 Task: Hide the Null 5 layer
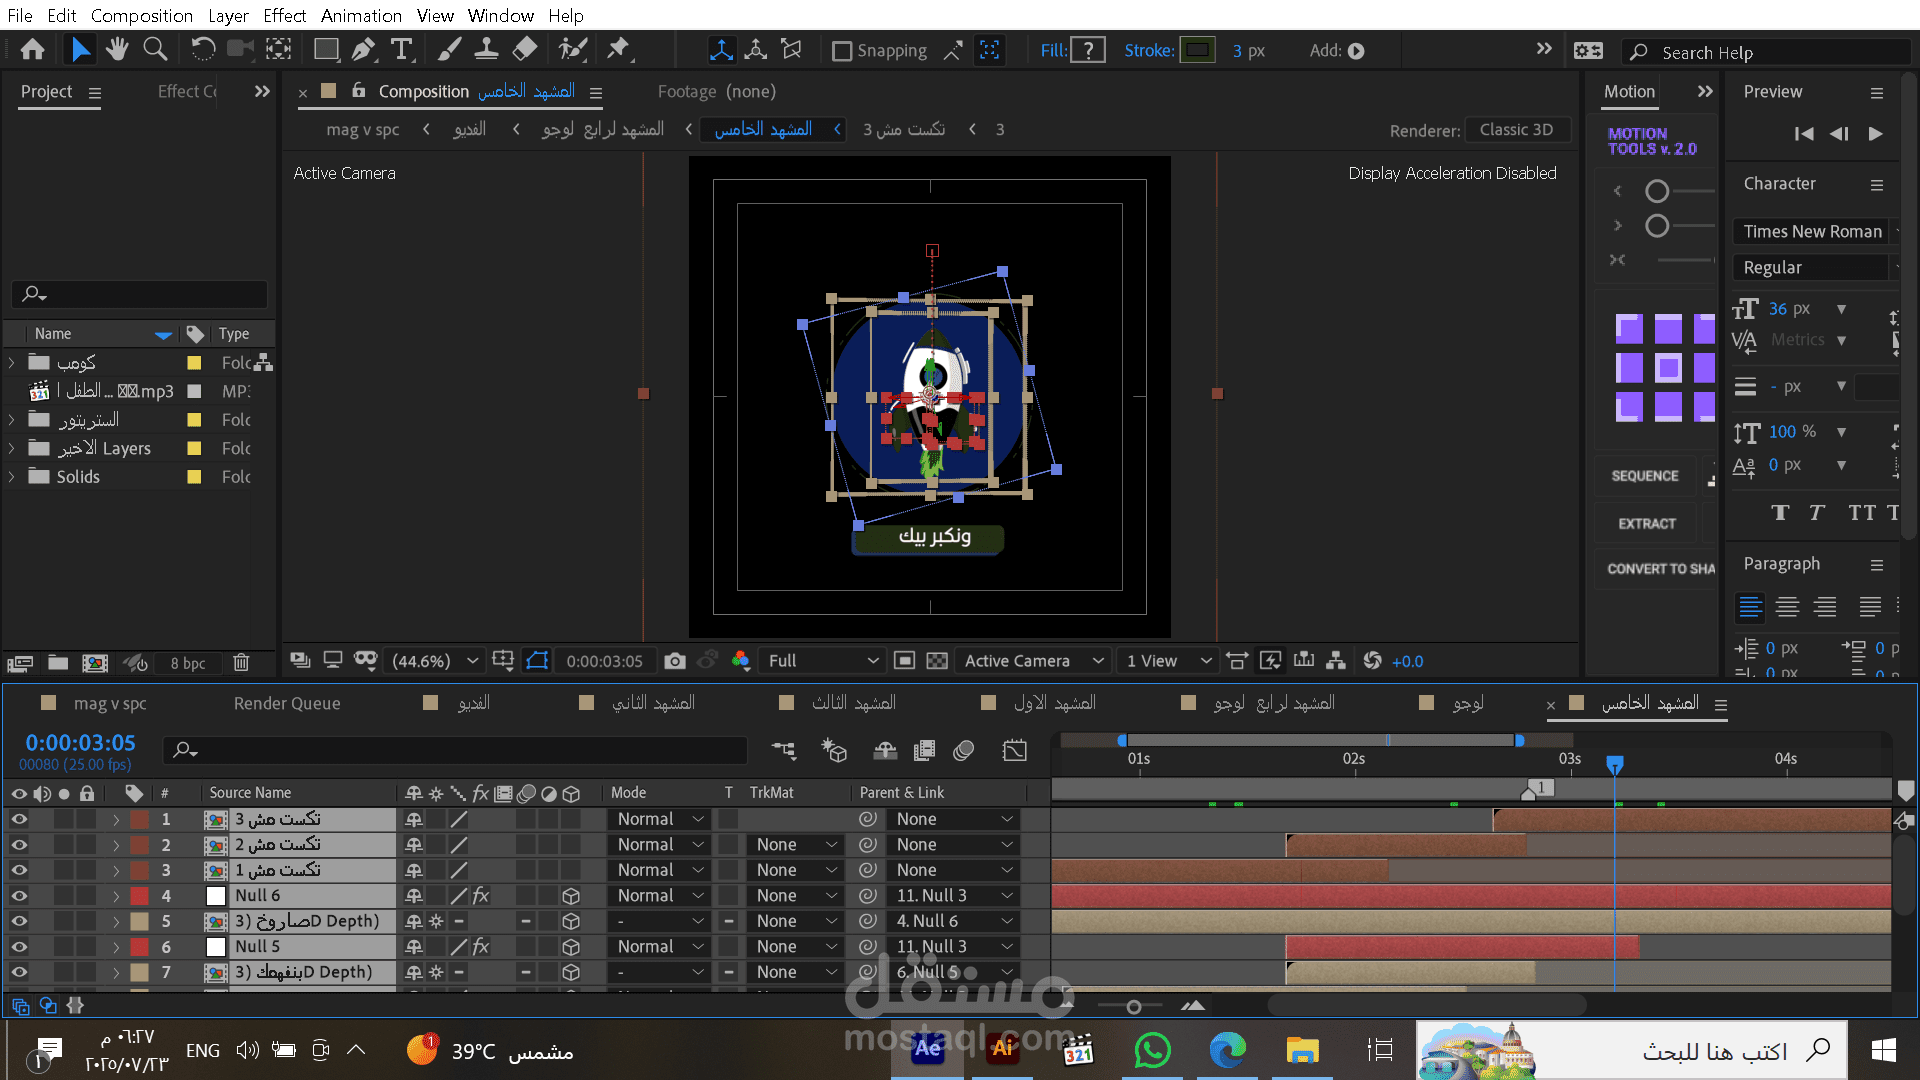(x=19, y=947)
